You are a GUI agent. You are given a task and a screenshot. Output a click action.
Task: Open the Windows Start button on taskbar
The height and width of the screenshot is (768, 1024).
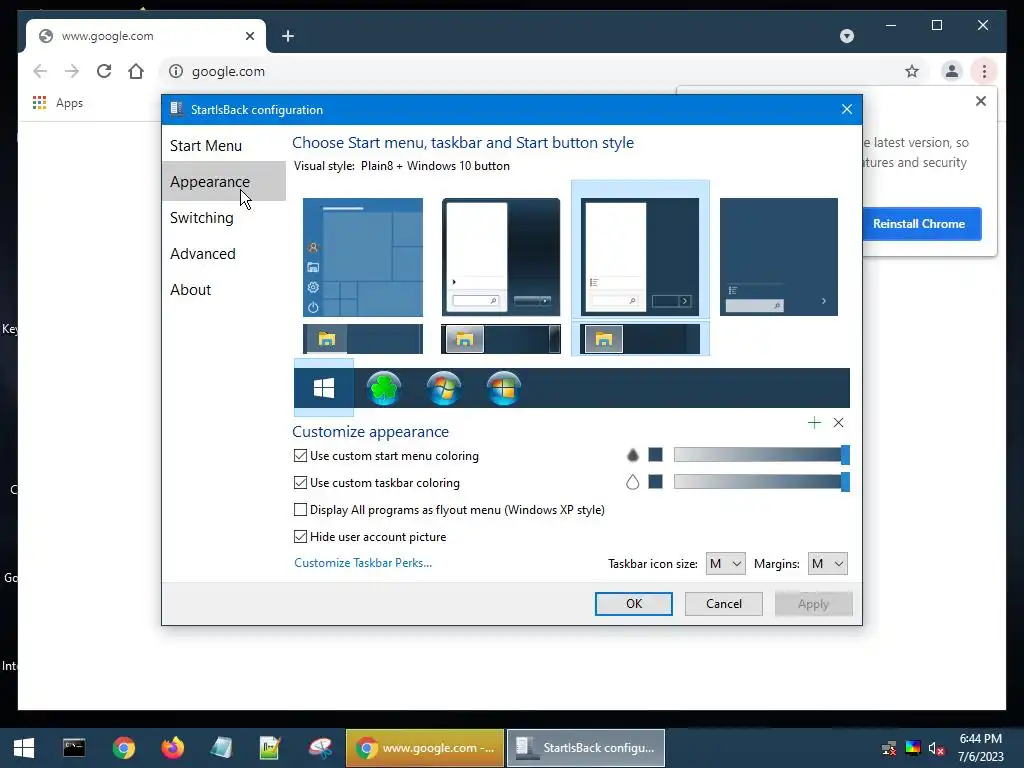tap(24, 748)
